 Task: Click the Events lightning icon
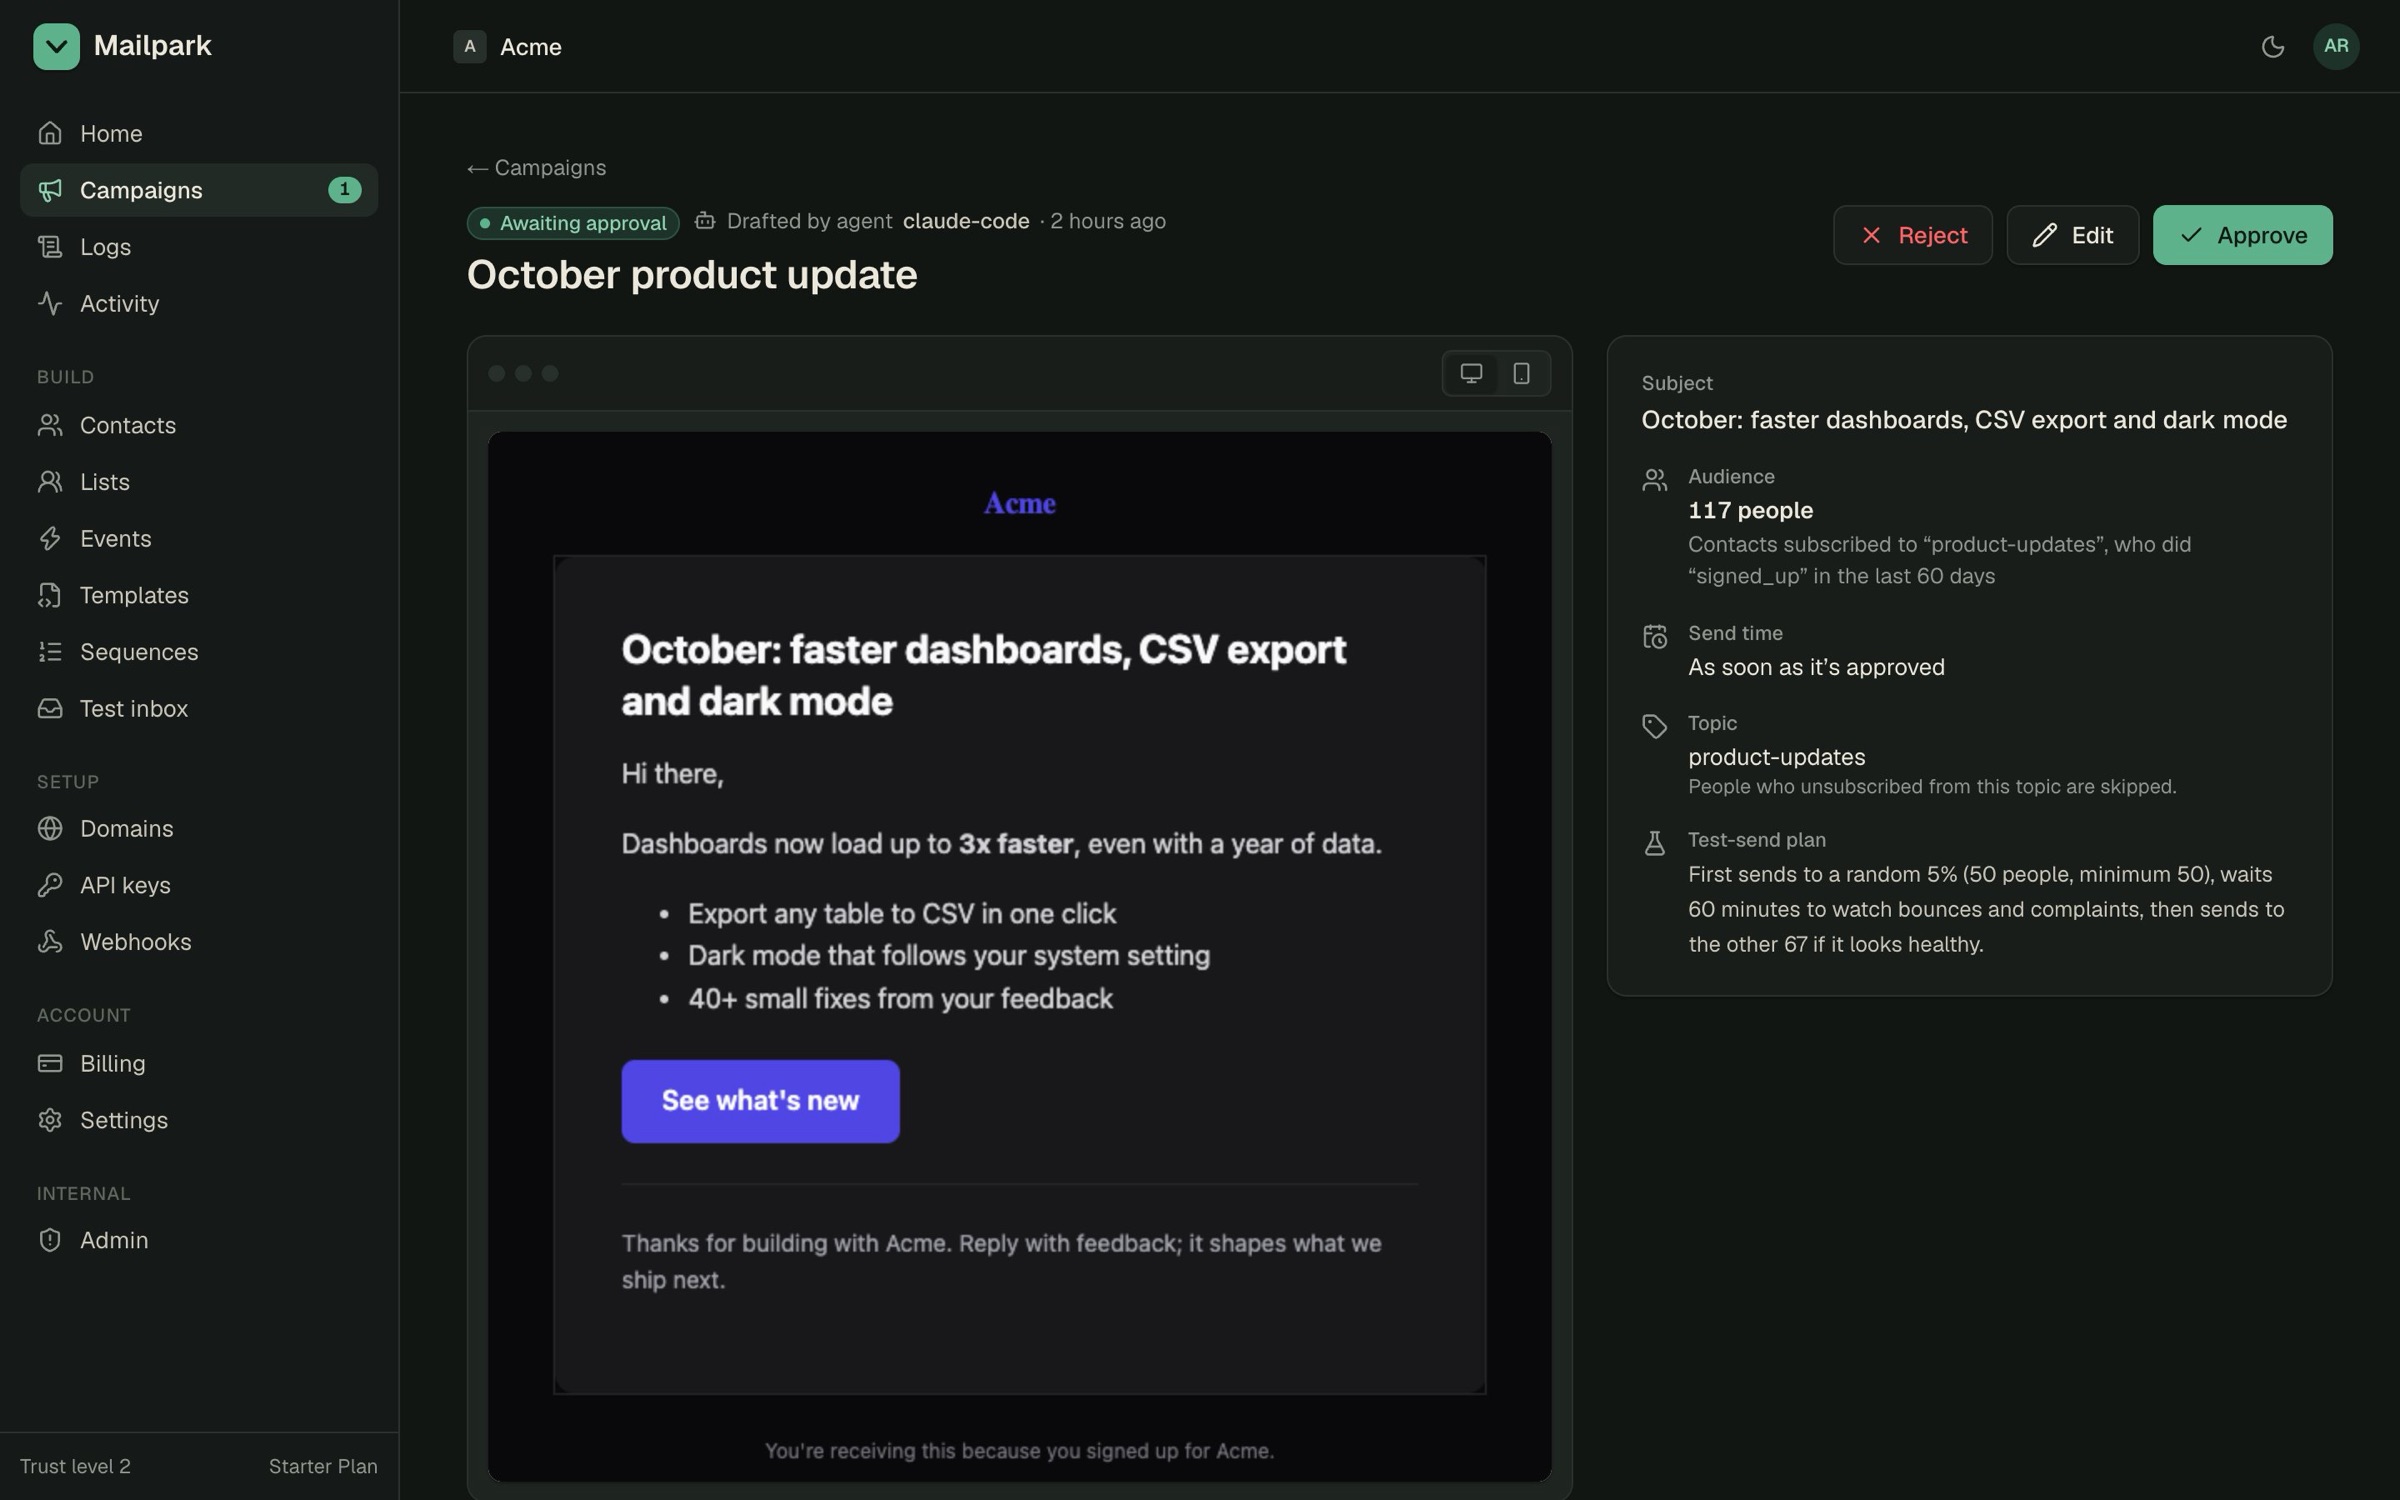tap(50, 539)
